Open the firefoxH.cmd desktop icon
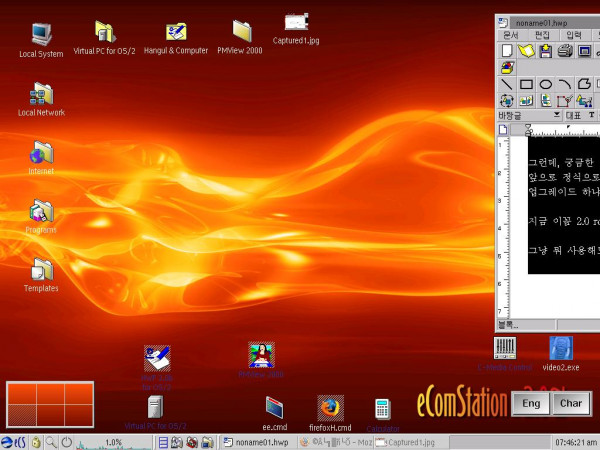This screenshot has height=450, width=600. [330, 407]
